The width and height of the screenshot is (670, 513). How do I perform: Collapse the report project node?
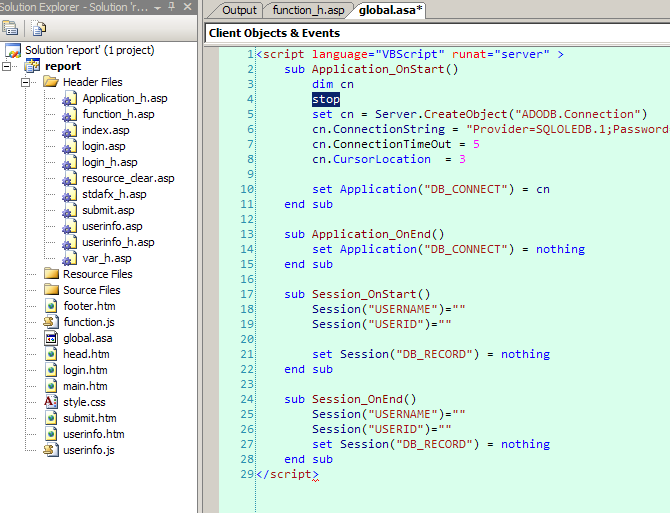click(6, 66)
